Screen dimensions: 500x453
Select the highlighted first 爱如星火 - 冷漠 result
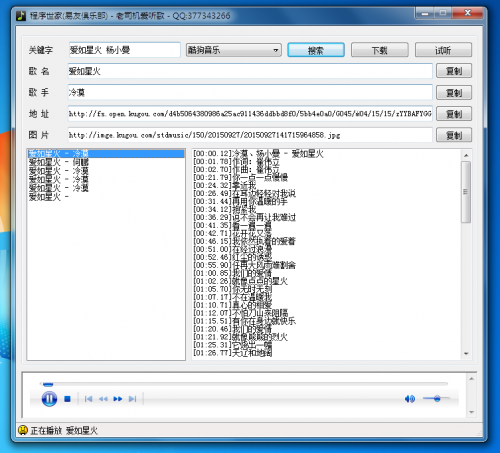(106, 153)
